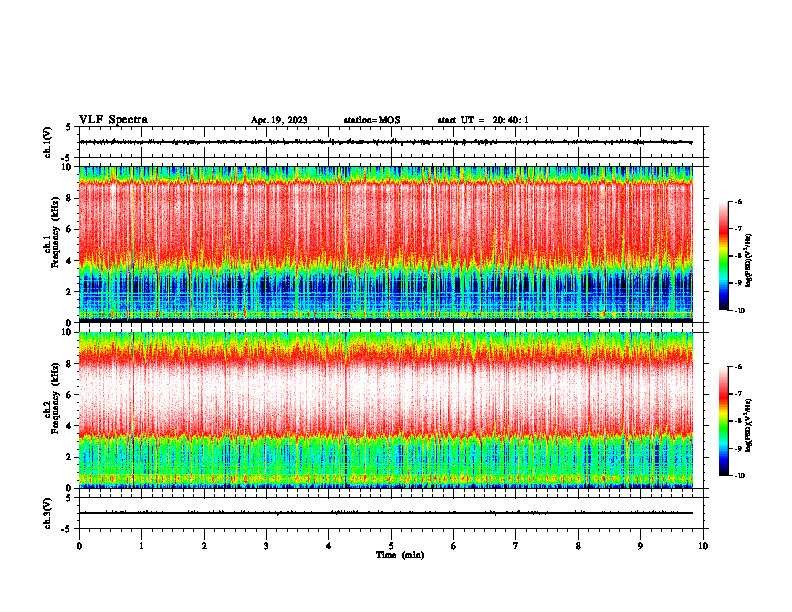Click the "1" minute tick label

141,546
